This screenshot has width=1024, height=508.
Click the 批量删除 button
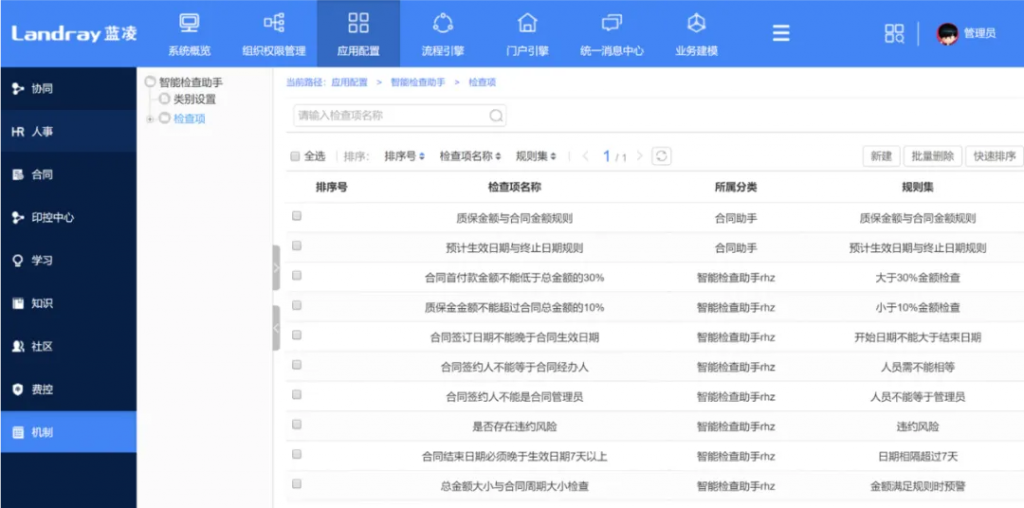932,157
